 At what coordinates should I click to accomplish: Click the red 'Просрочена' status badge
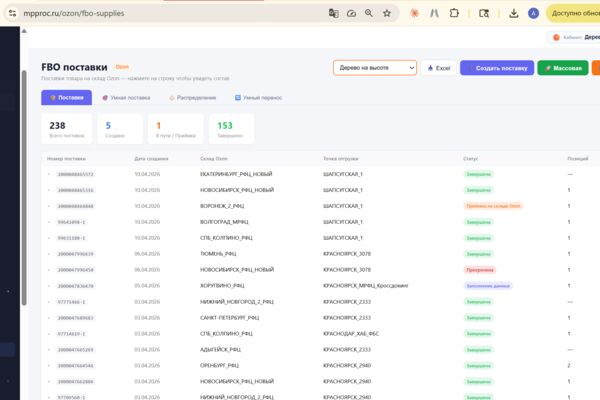pyautogui.click(x=480, y=270)
